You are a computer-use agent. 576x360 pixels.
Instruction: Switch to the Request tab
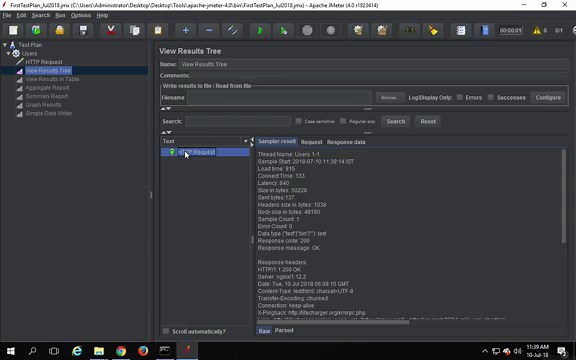coord(311,142)
